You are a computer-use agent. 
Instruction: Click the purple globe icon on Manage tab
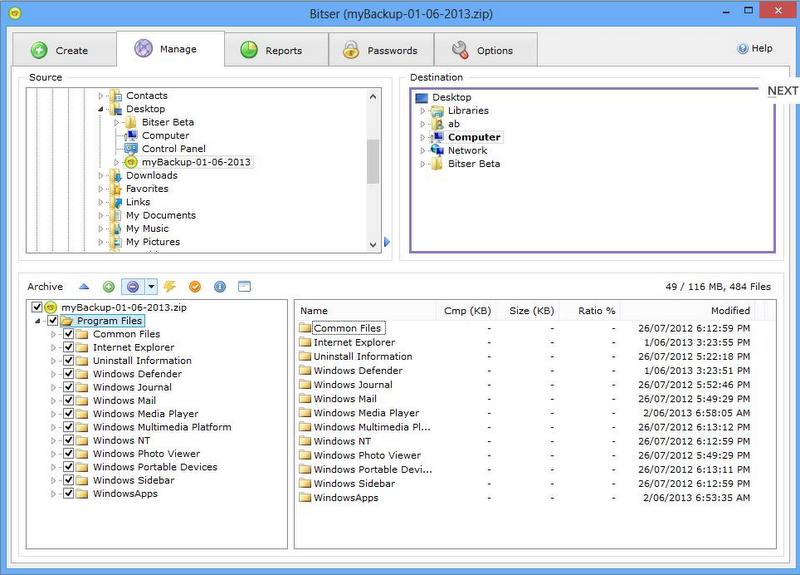(143, 48)
